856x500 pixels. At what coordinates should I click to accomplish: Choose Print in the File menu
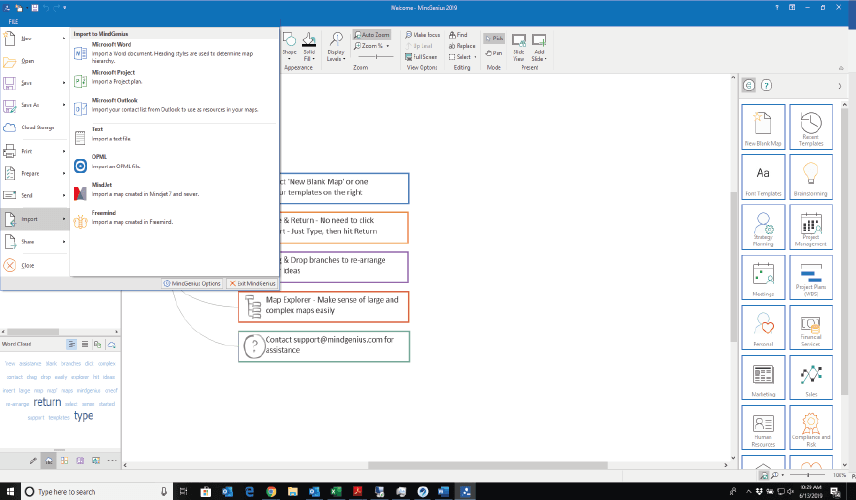click(34, 151)
